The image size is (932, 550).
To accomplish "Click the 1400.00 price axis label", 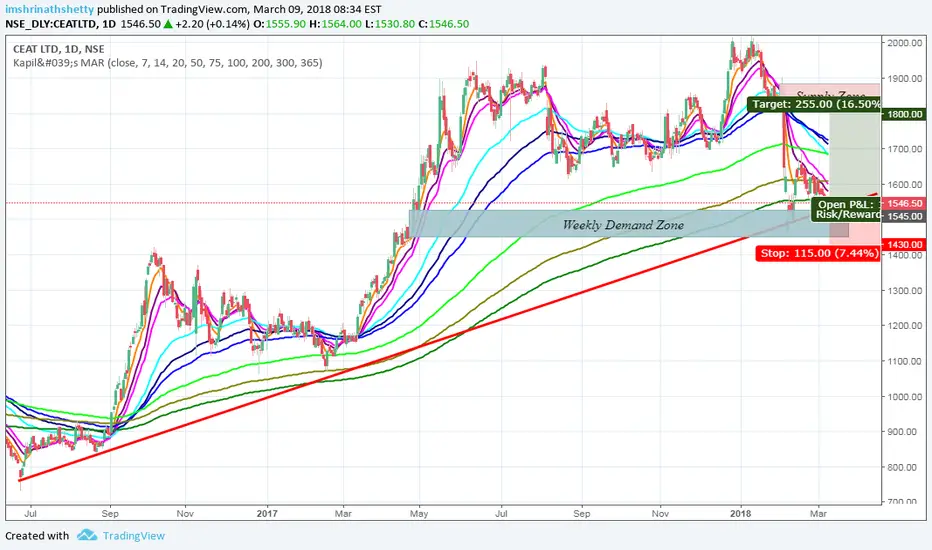I will (x=905, y=255).
